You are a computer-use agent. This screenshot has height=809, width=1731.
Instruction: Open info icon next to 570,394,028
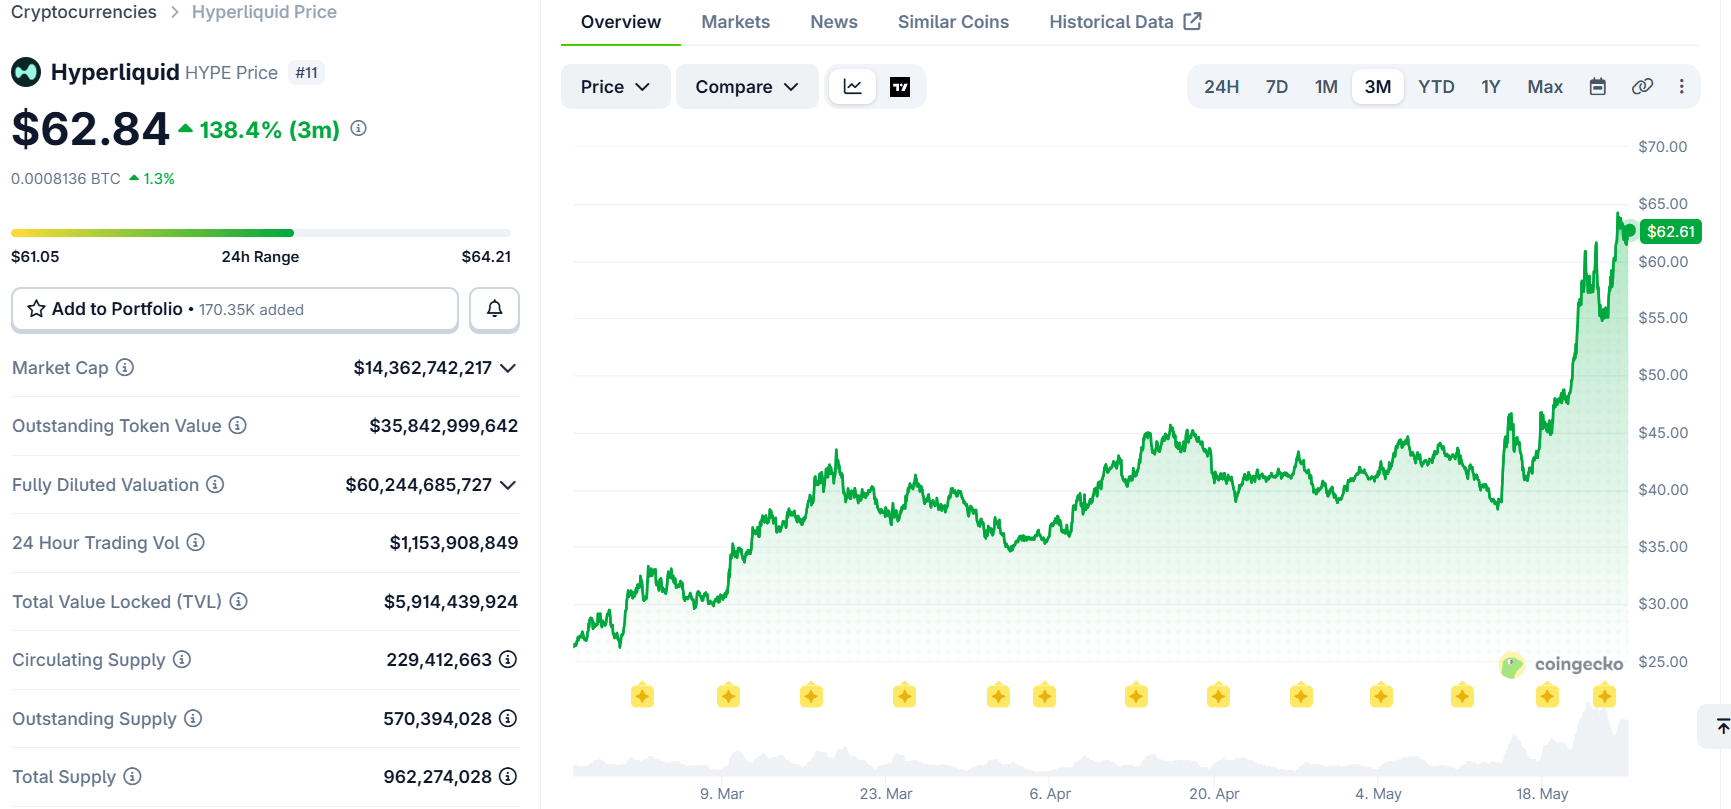tap(508, 718)
